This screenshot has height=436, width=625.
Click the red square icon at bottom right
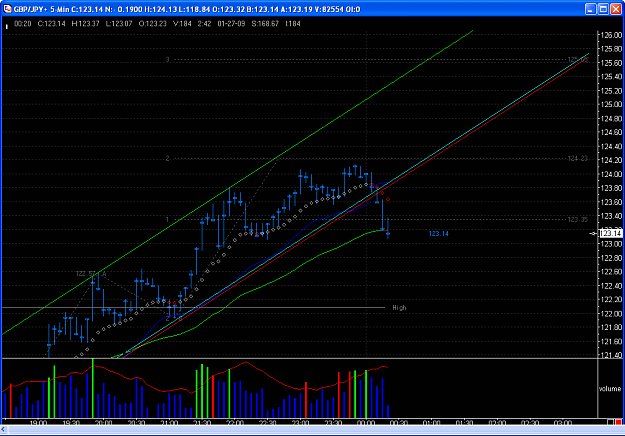619,422
